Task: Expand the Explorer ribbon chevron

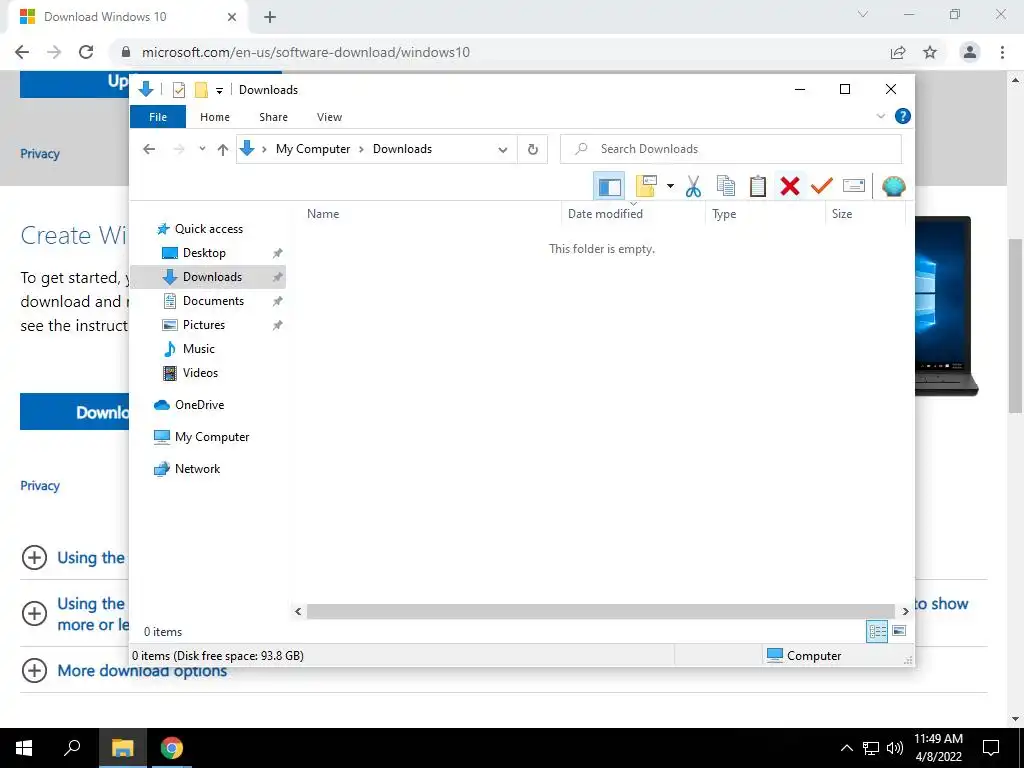Action: [x=880, y=116]
